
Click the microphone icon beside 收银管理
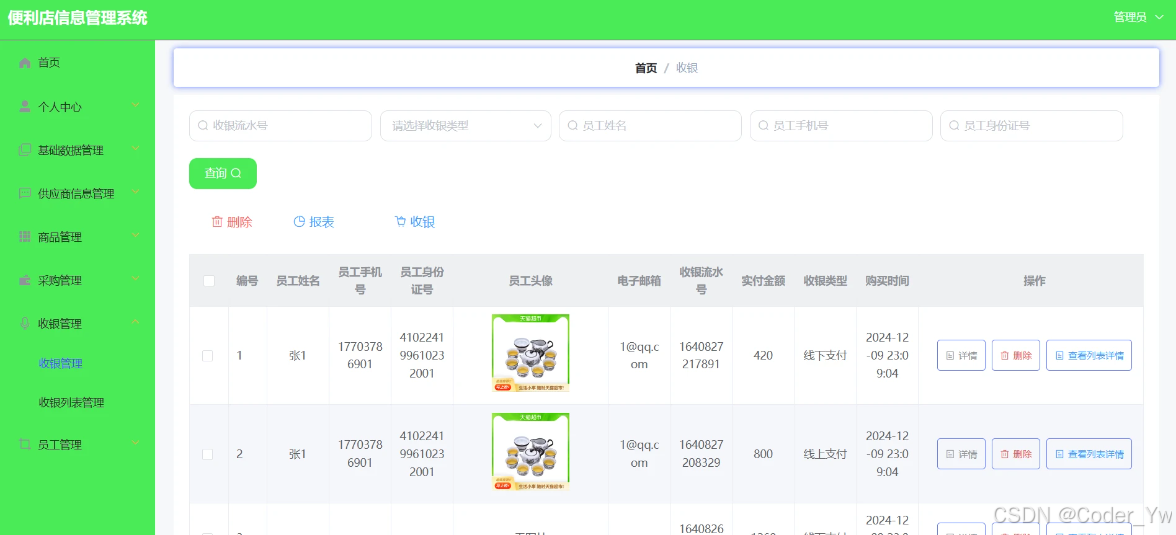pos(25,324)
